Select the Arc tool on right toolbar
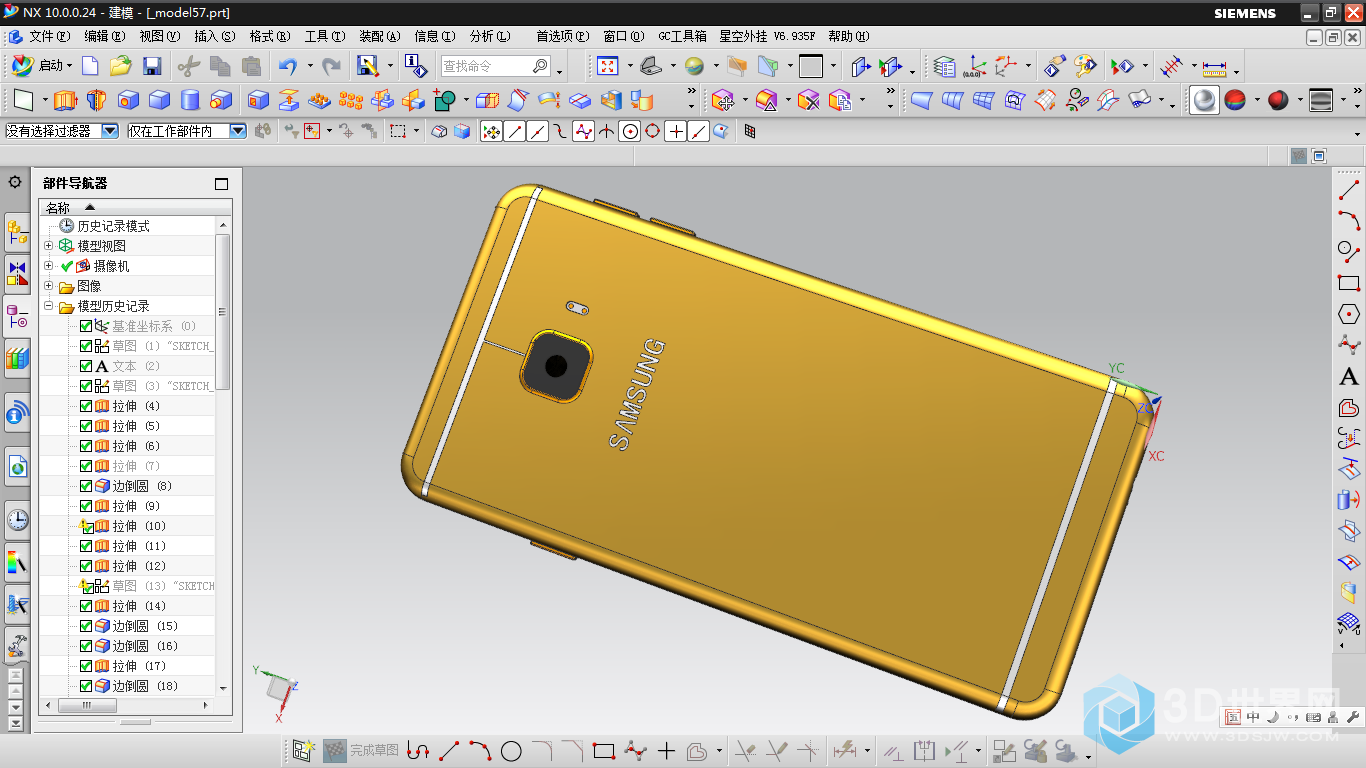 1349,220
